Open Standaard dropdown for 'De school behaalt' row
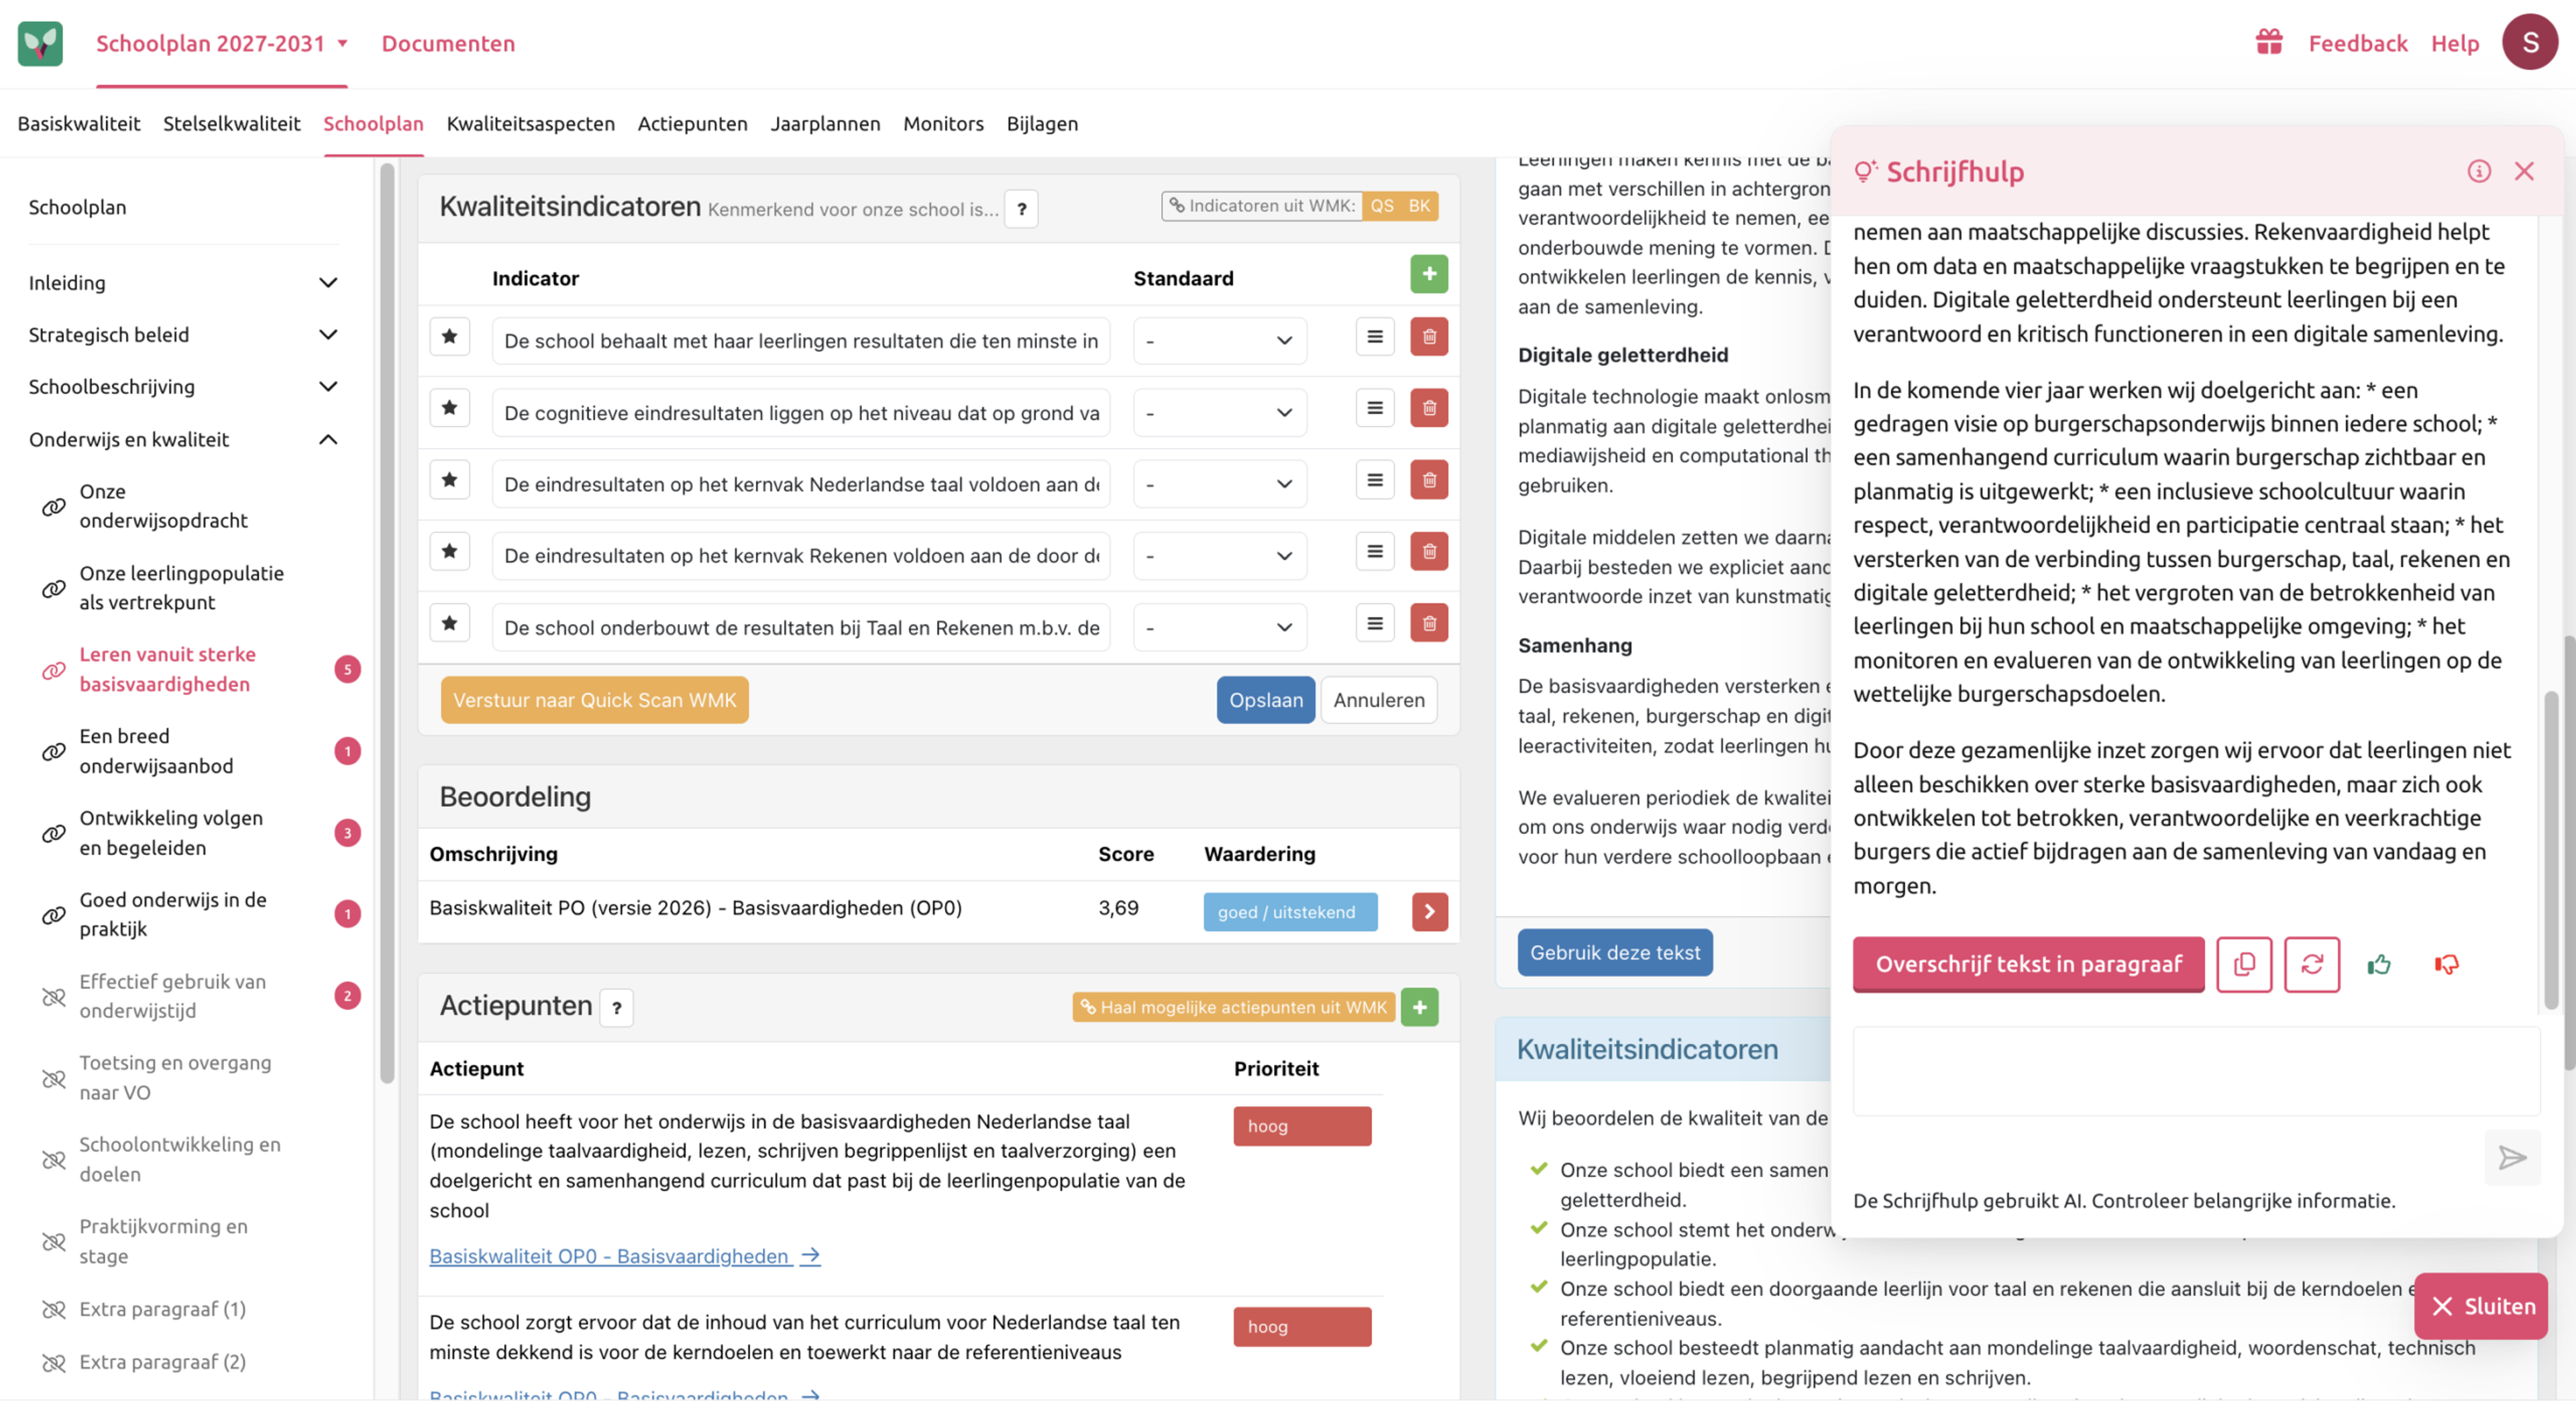The width and height of the screenshot is (2576, 1401). tap(1220, 341)
